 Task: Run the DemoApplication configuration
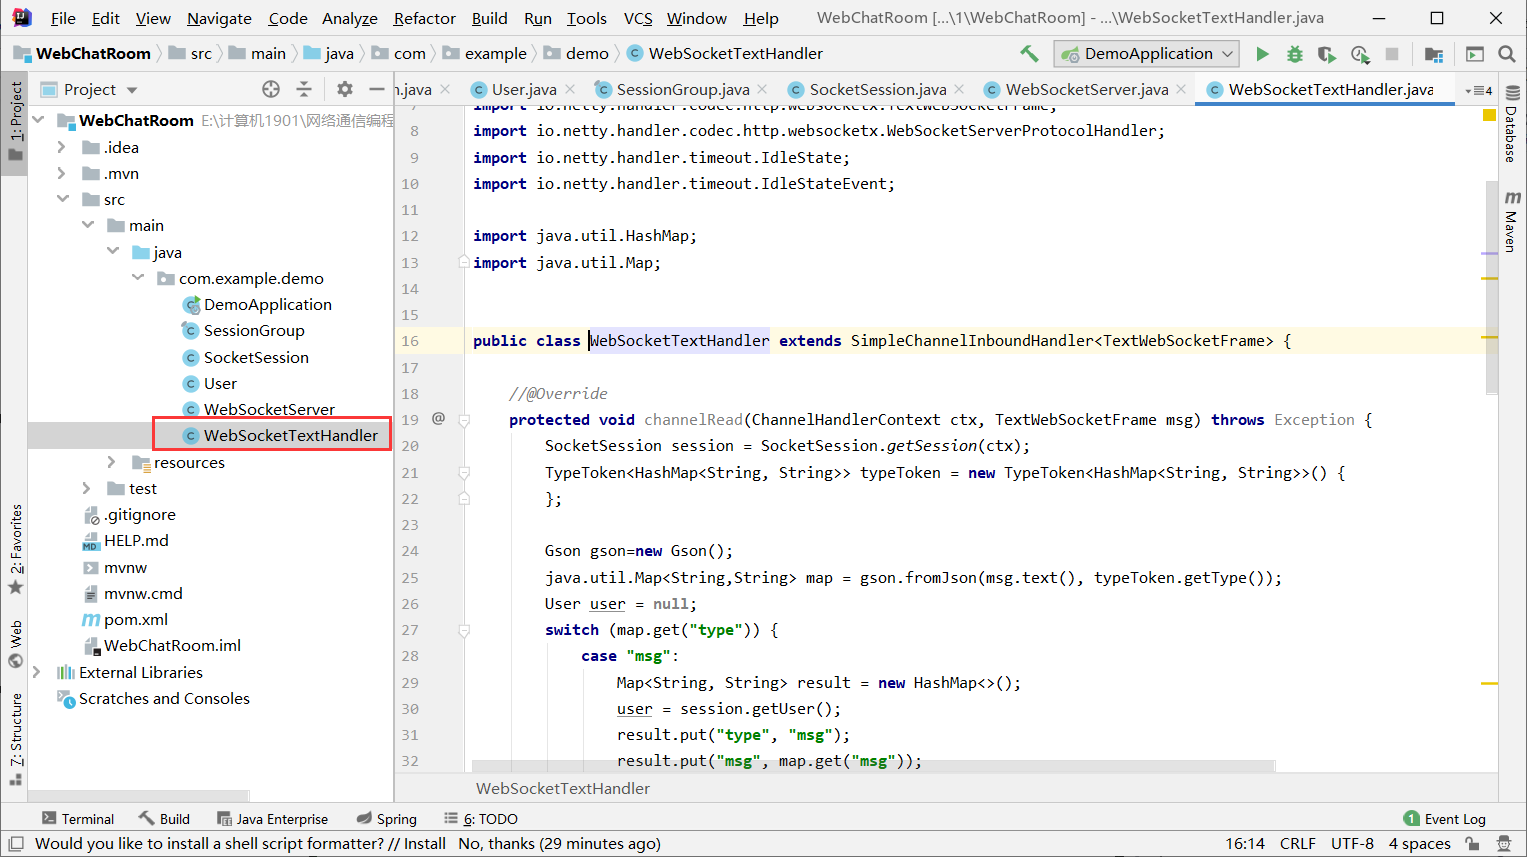coord(1262,54)
